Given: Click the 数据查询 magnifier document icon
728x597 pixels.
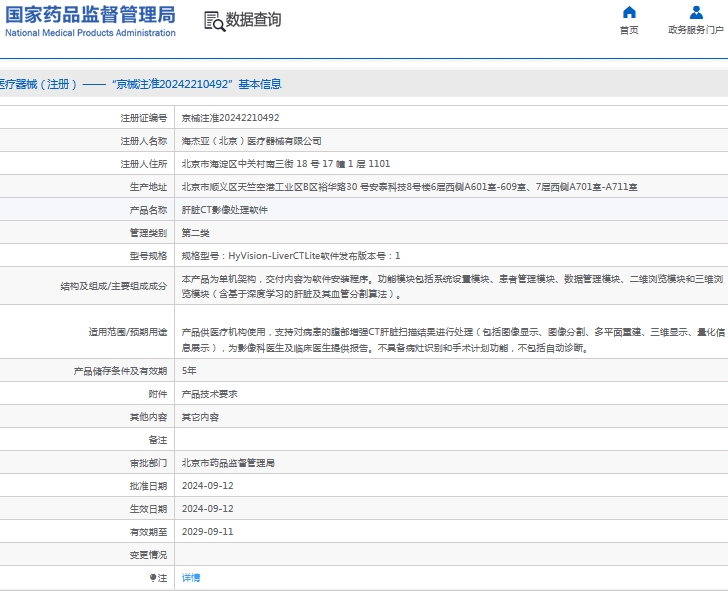Looking at the screenshot, I should click(x=214, y=21).
